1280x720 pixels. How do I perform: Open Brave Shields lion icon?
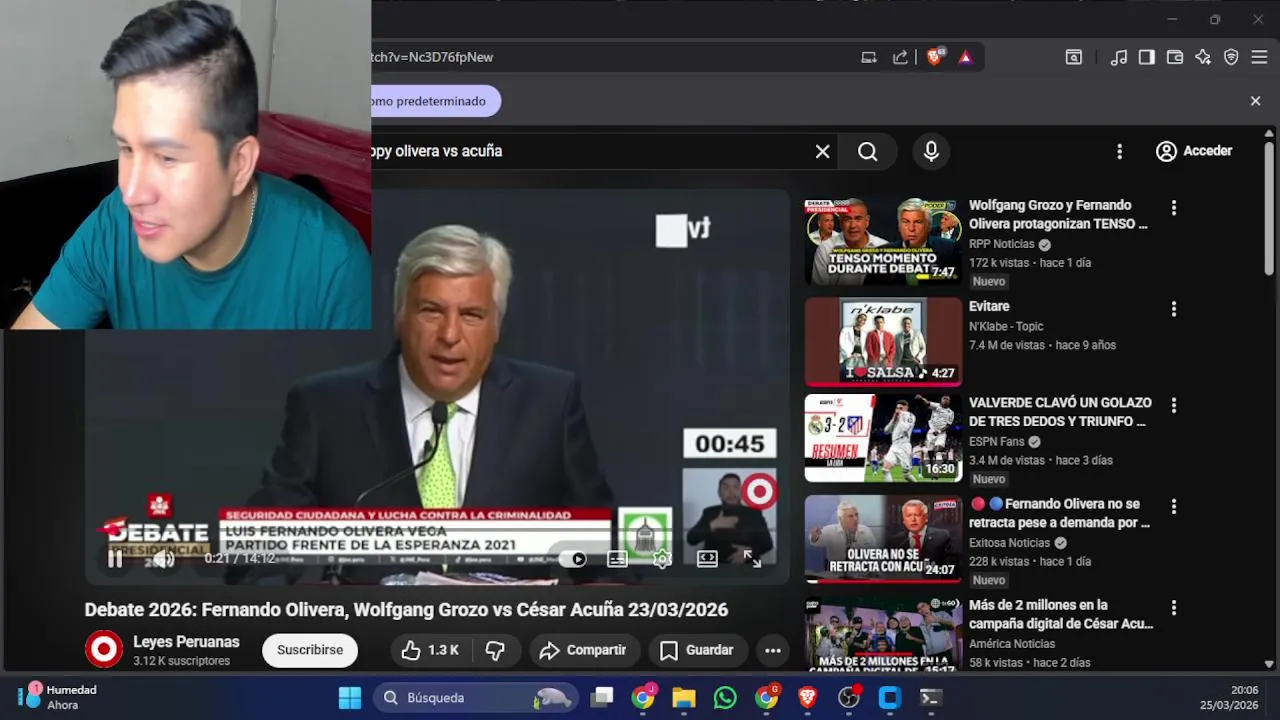click(x=935, y=57)
